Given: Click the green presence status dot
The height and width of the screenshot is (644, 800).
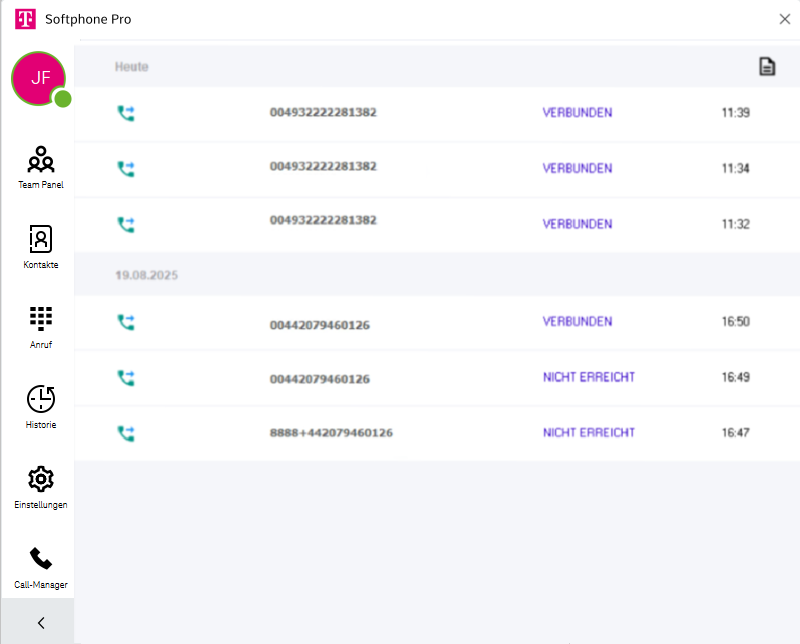Looking at the screenshot, I should click(x=63, y=98).
